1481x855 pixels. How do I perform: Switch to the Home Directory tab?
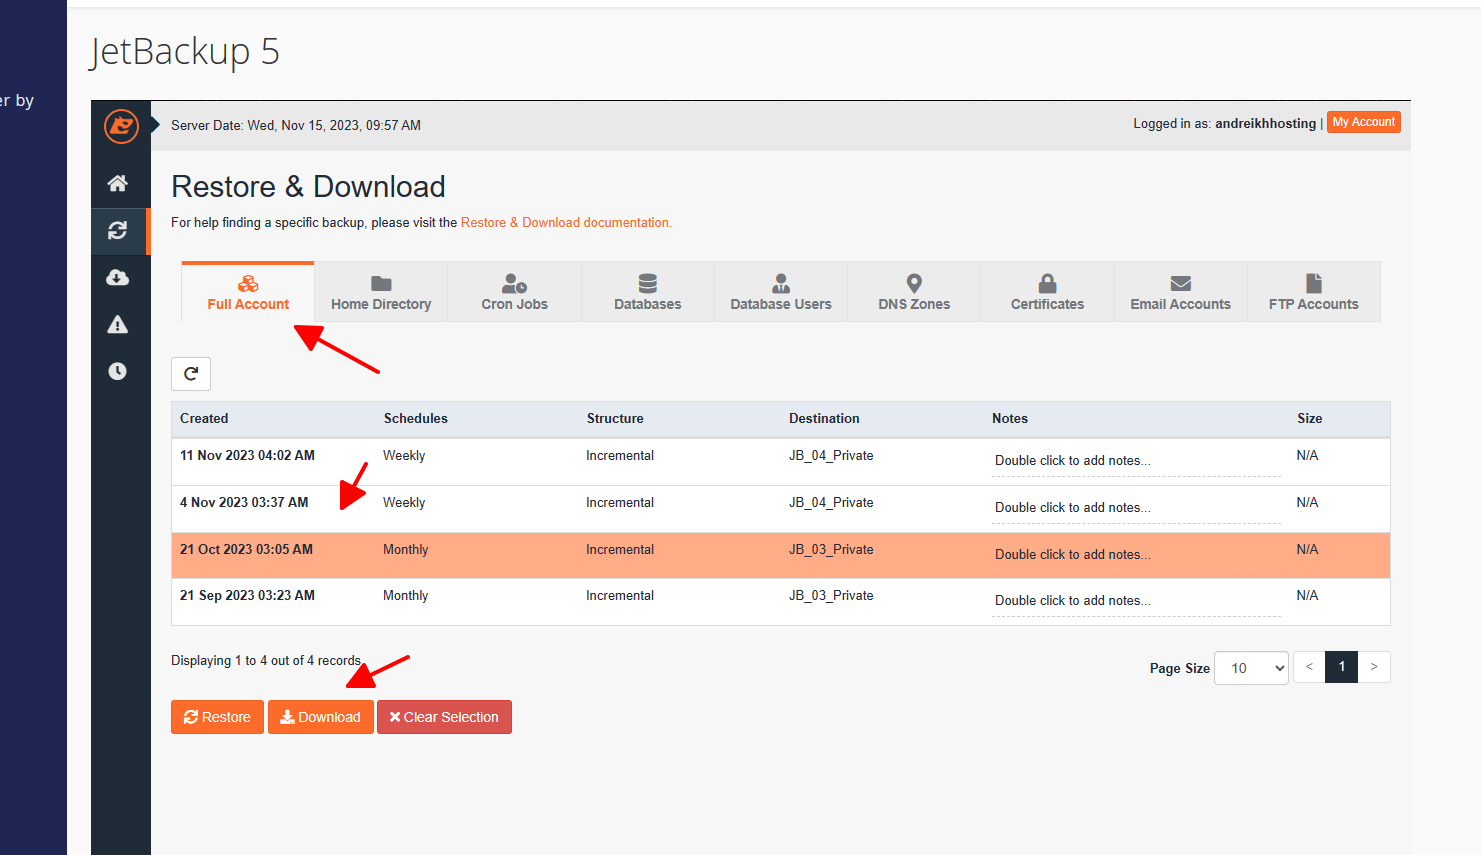(381, 292)
